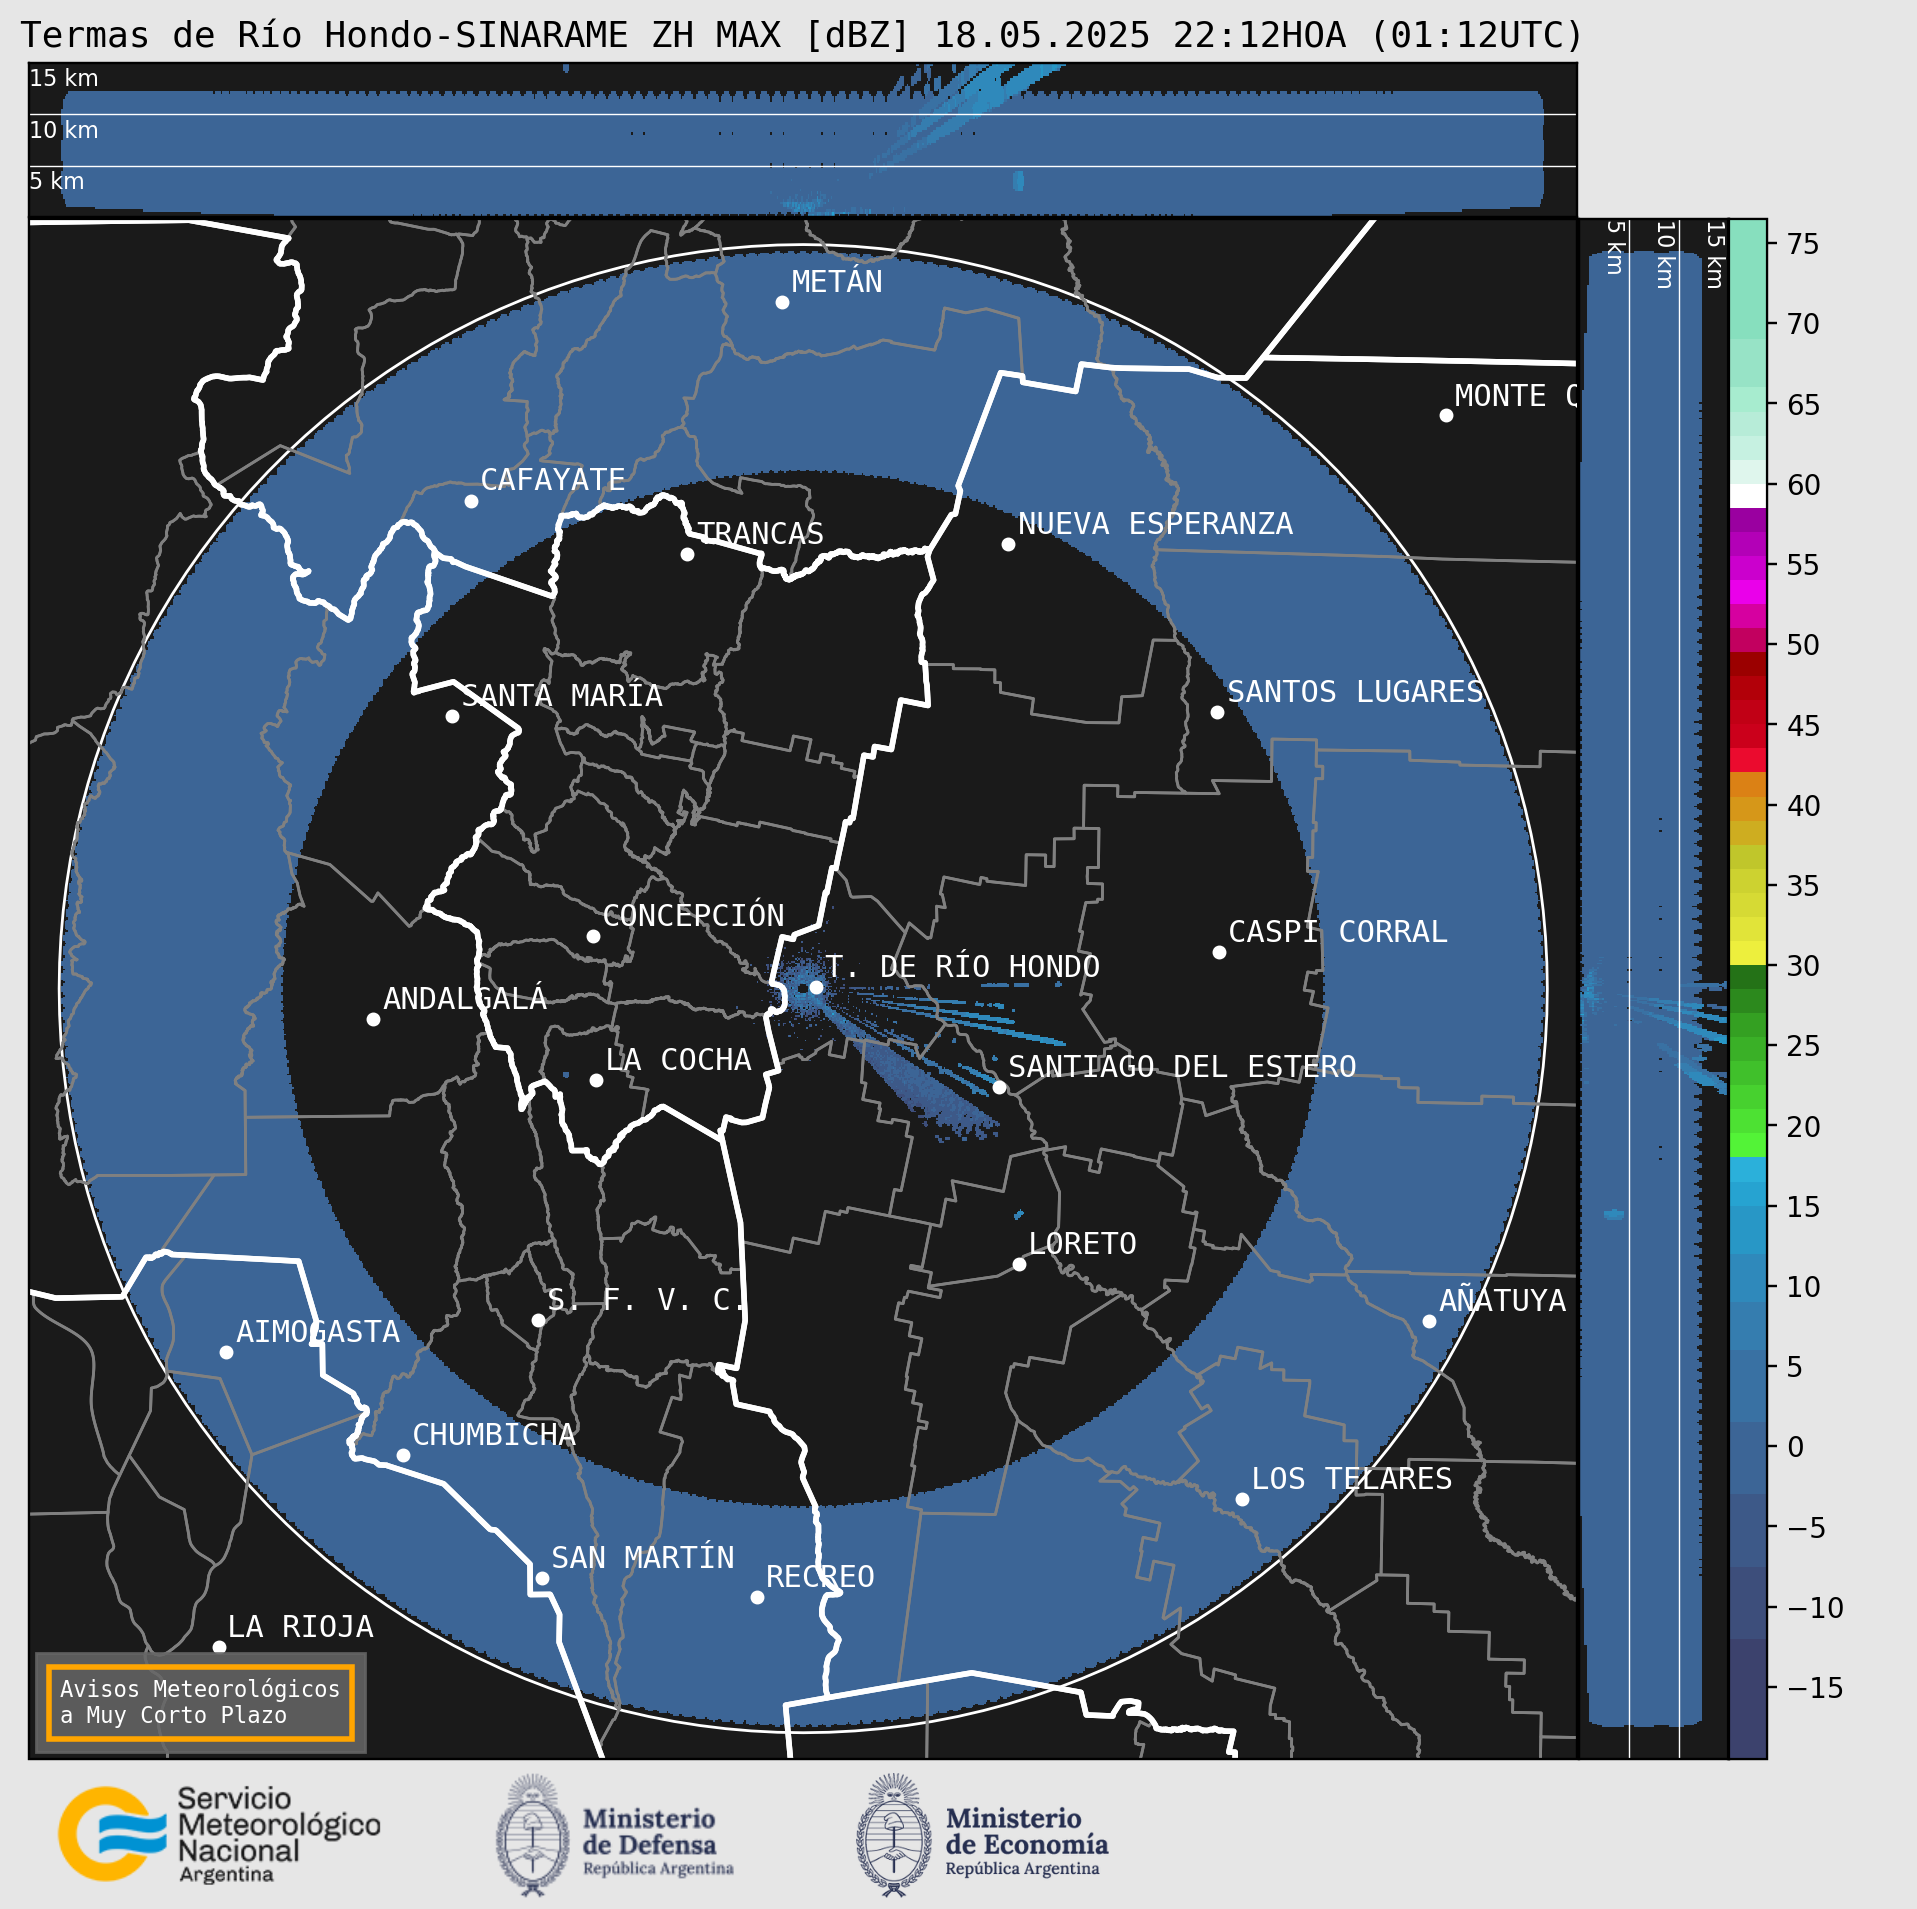
Task: Click the 10 km label in right profile
Action: pyautogui.click(x=1665, y=255)
